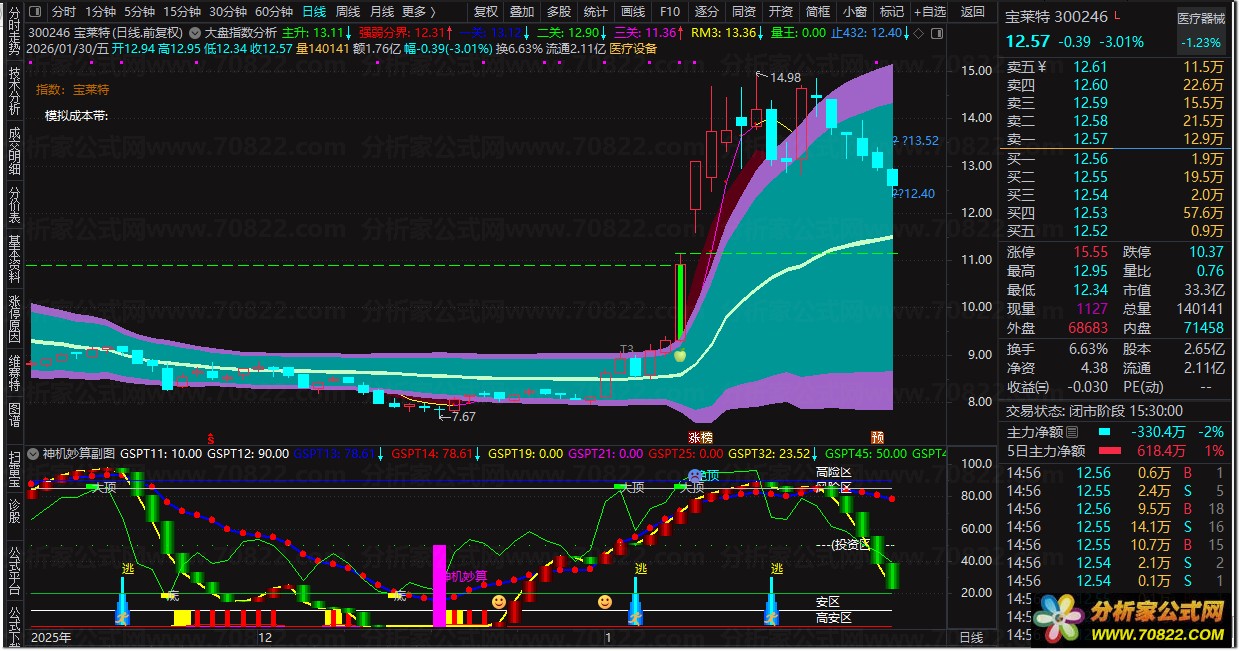
Task: Click the 交易状态 status line
Action: (1094, 410)
